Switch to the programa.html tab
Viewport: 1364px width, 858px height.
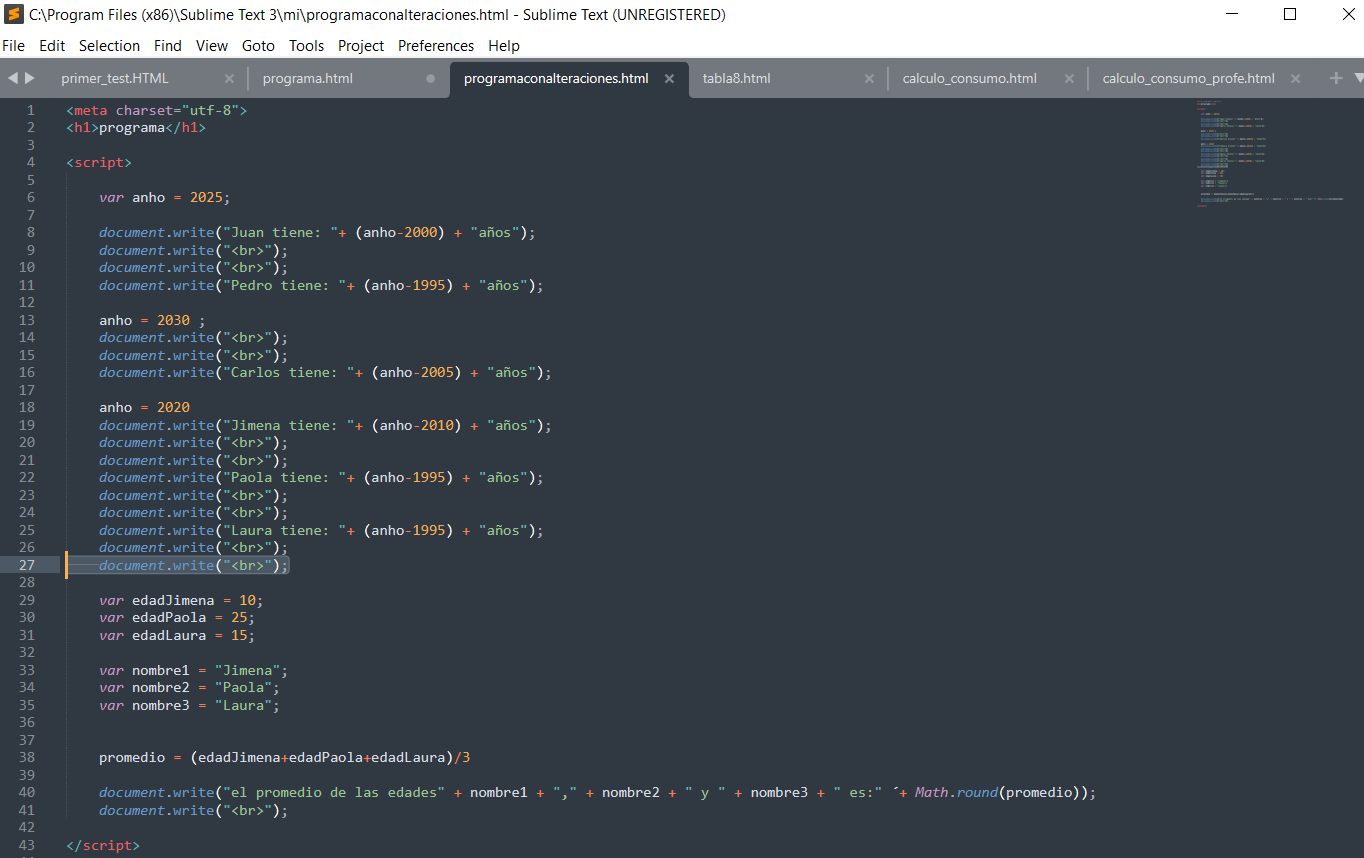pyautogui.click(x=308, y=78)
